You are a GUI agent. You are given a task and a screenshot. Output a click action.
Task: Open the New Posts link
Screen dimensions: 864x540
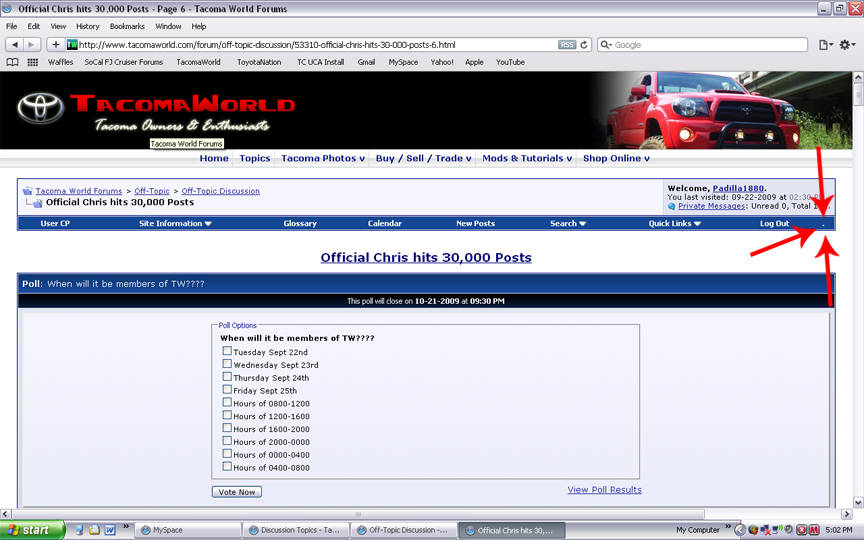tap(476, 223)
